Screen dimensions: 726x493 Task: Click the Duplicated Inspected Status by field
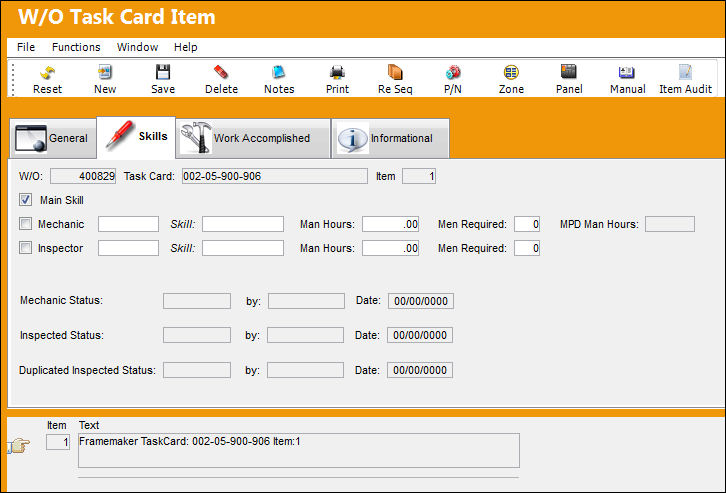pyautogui.click(x=306, y=370)
